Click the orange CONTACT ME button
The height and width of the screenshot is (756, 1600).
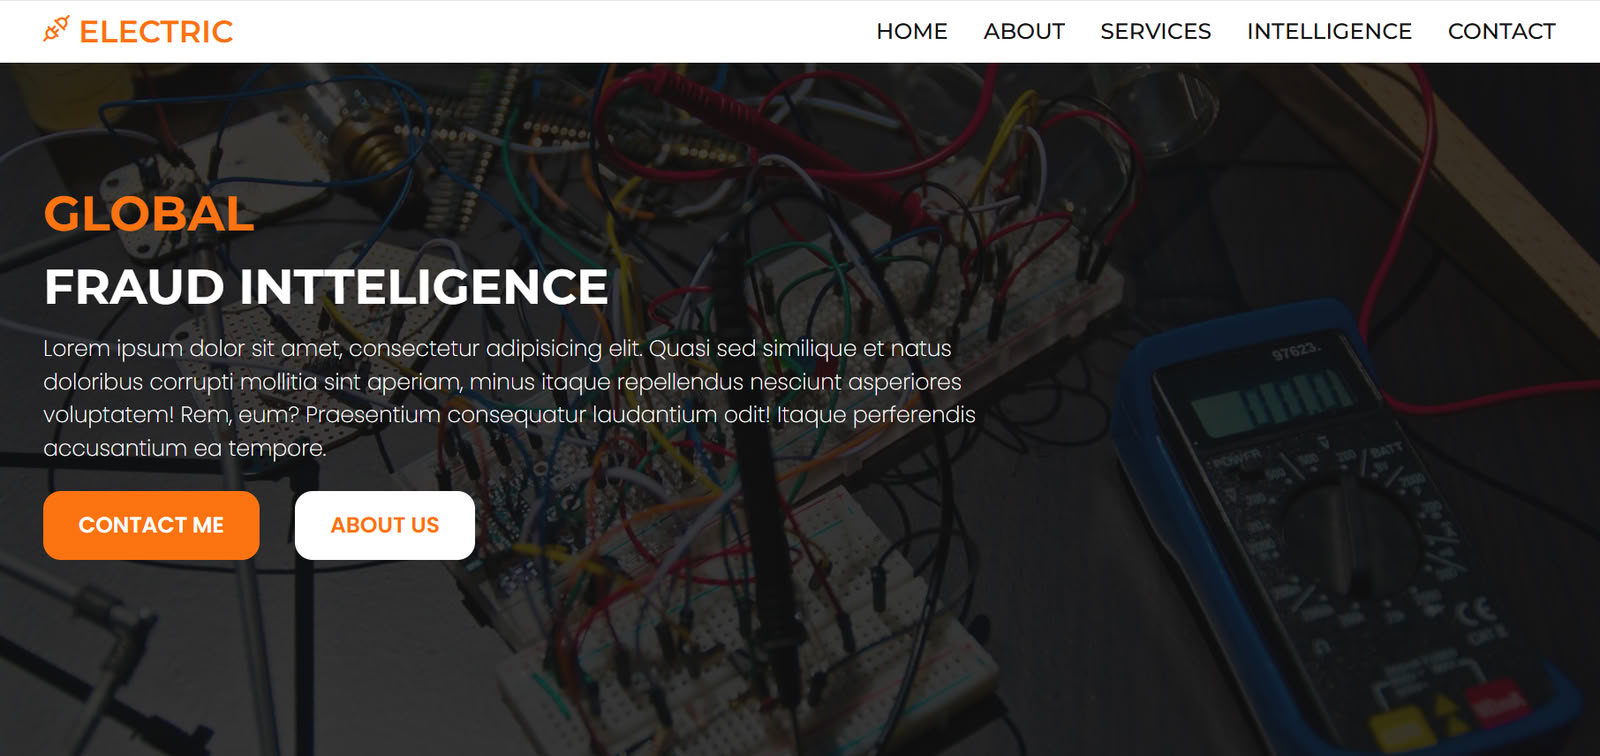(151, 525)
